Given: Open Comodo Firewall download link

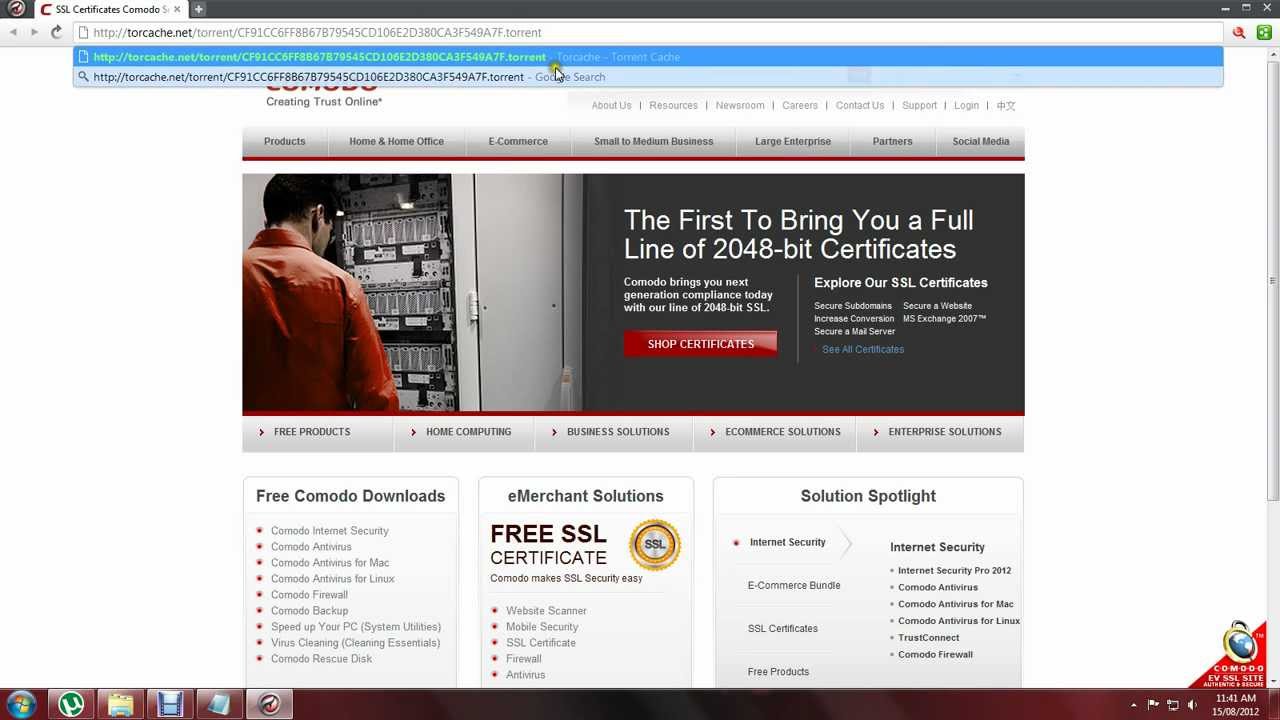Looking at the screenshot, I should [309, 595].
